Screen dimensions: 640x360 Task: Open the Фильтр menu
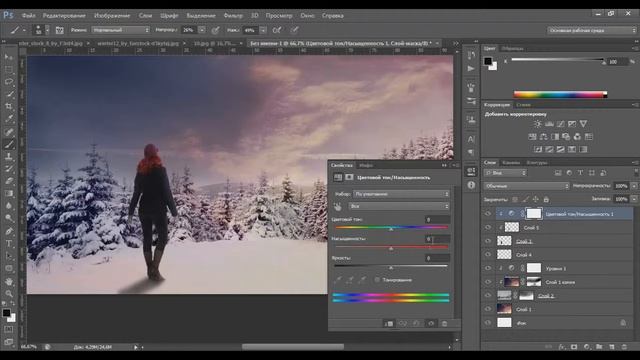click(233, 16)
